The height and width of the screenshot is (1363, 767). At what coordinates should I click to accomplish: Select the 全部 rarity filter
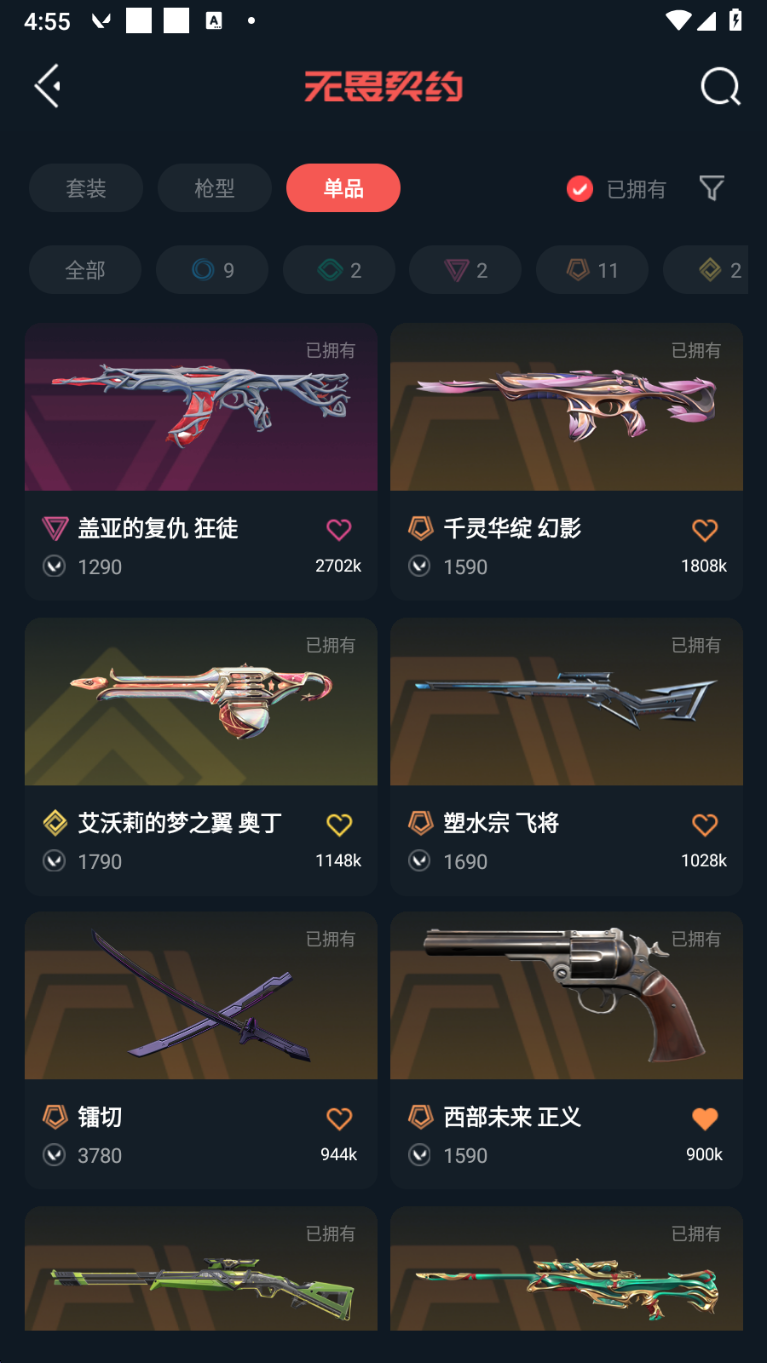coord(85,270)
